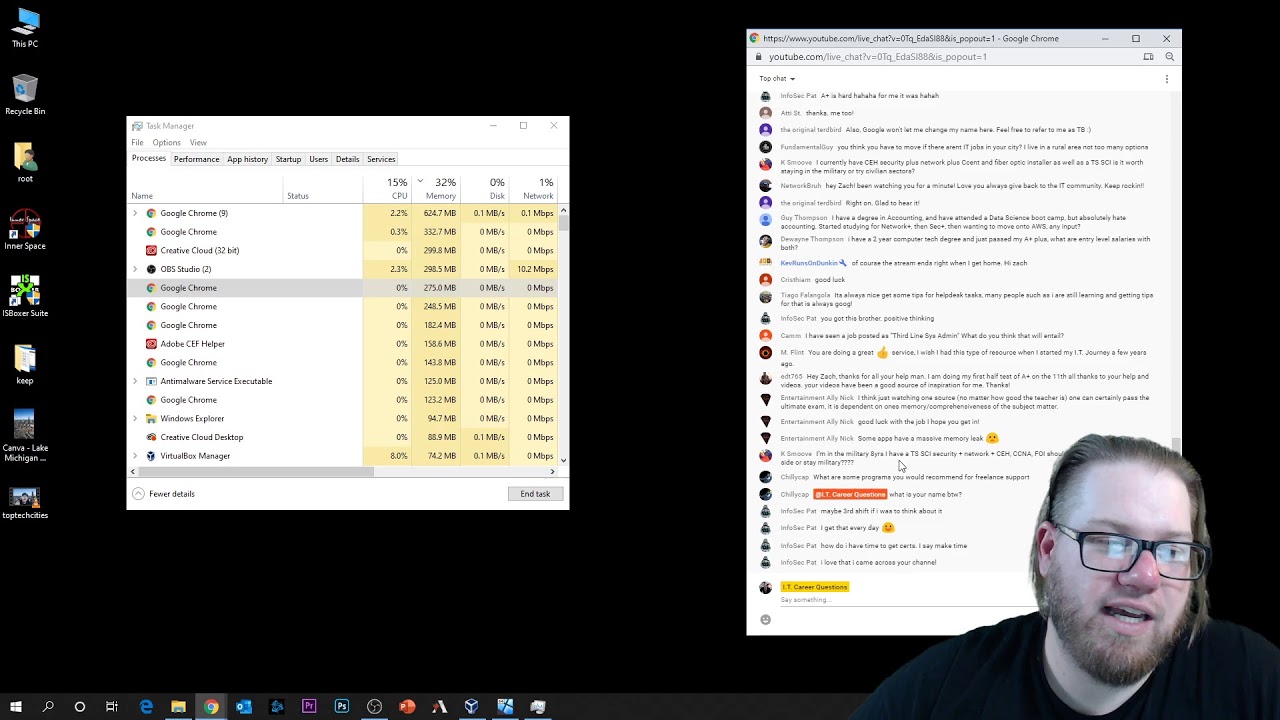Open emoji picker in chat window
The height and width of the screenshot is (720, 1280).
pyautogui.click(x=766, y=620)
